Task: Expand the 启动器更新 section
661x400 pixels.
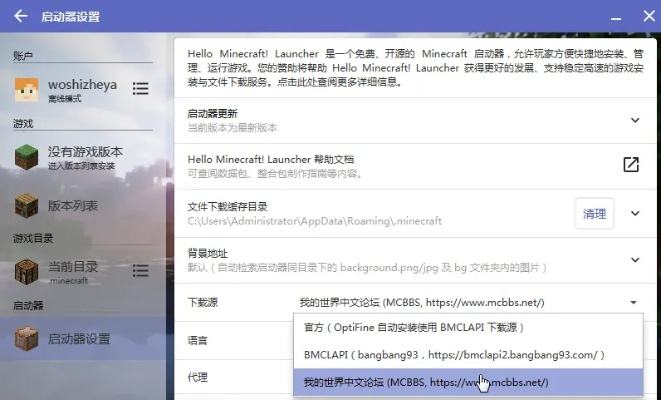Action: click(635, 120)
